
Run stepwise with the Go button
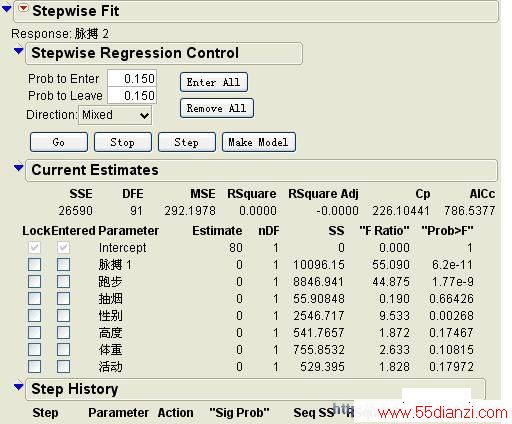click(59, 142)
